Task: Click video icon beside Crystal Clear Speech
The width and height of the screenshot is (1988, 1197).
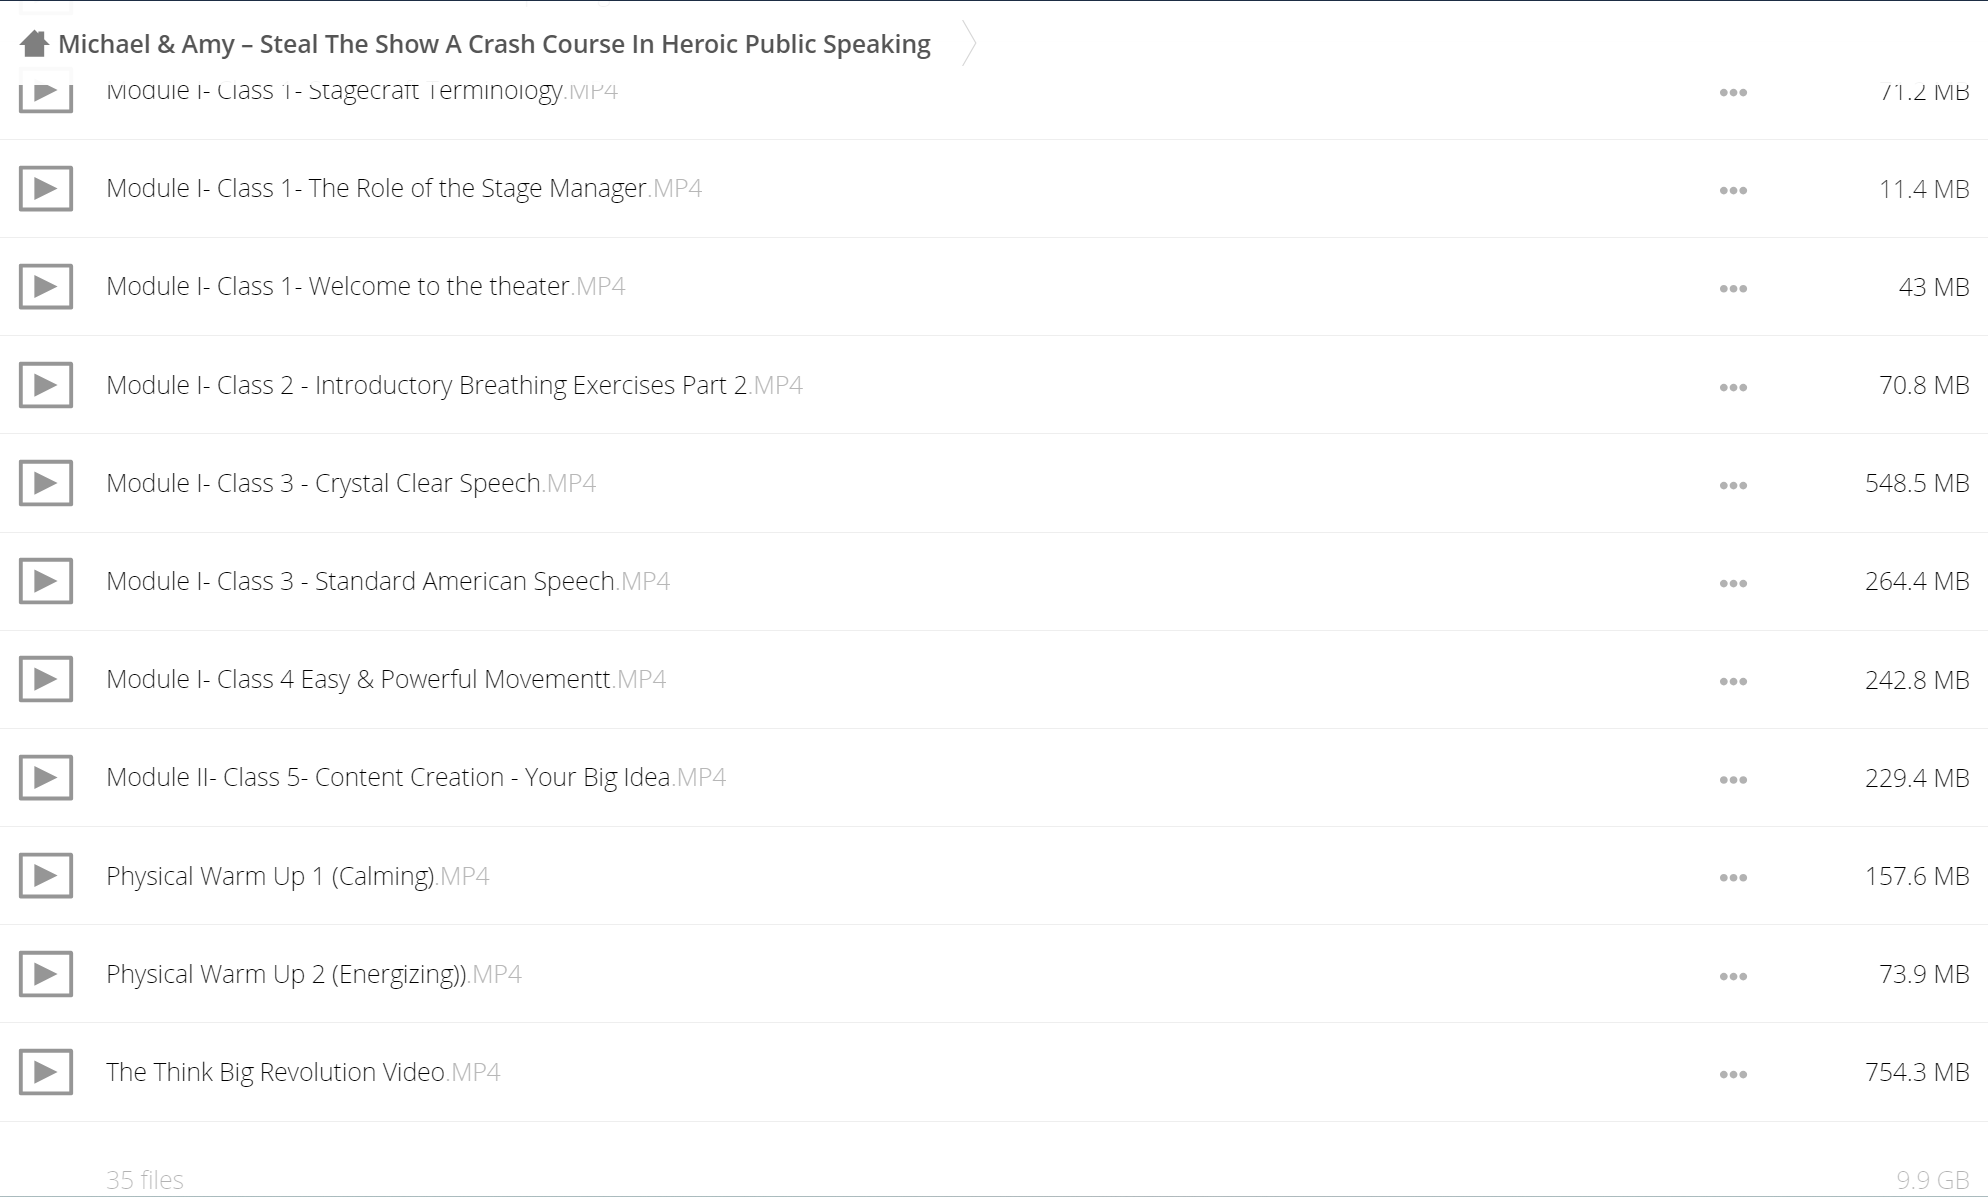Action: tap(46, 484)
